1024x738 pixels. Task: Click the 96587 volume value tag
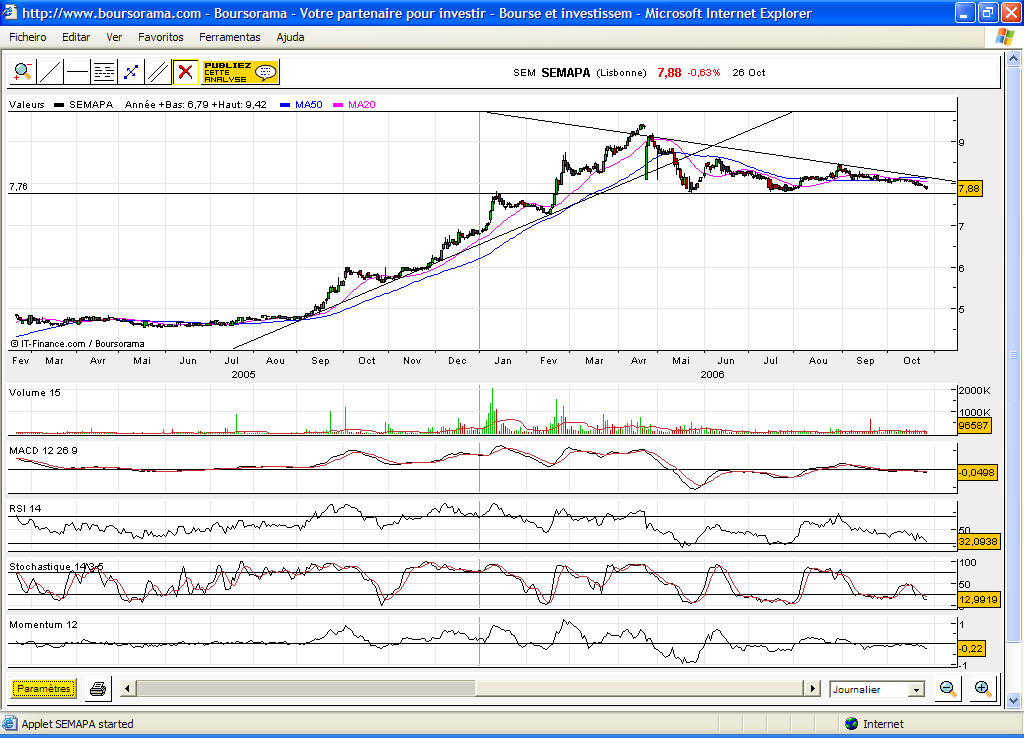[974, 426]
